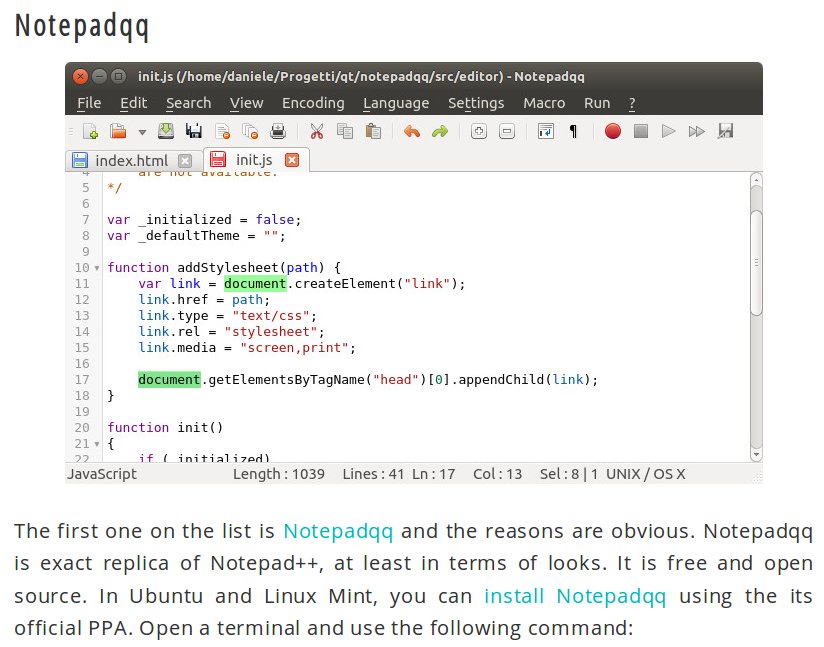Image resolution: width=824 pixels, height=647 pixels.
Task: Click the install Notepadqq link
Action: point(575,596)
